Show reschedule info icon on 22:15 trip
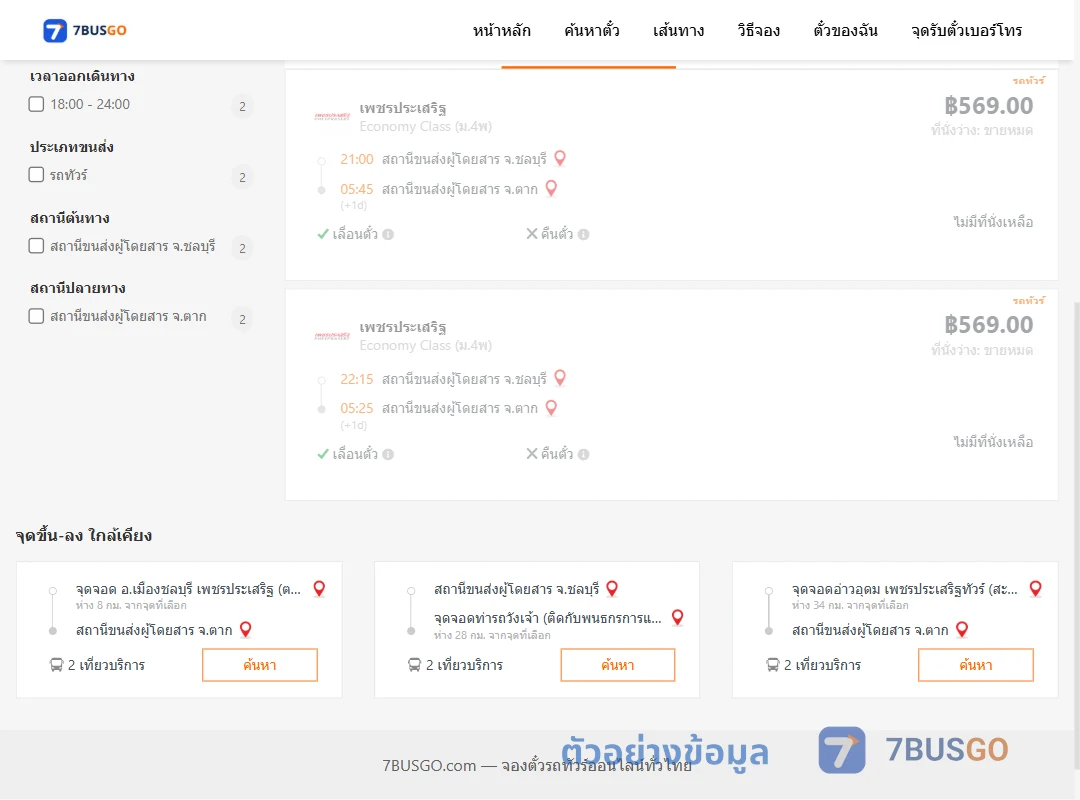The width and height of the screenshot is (1080, 800). click(388, 454)
